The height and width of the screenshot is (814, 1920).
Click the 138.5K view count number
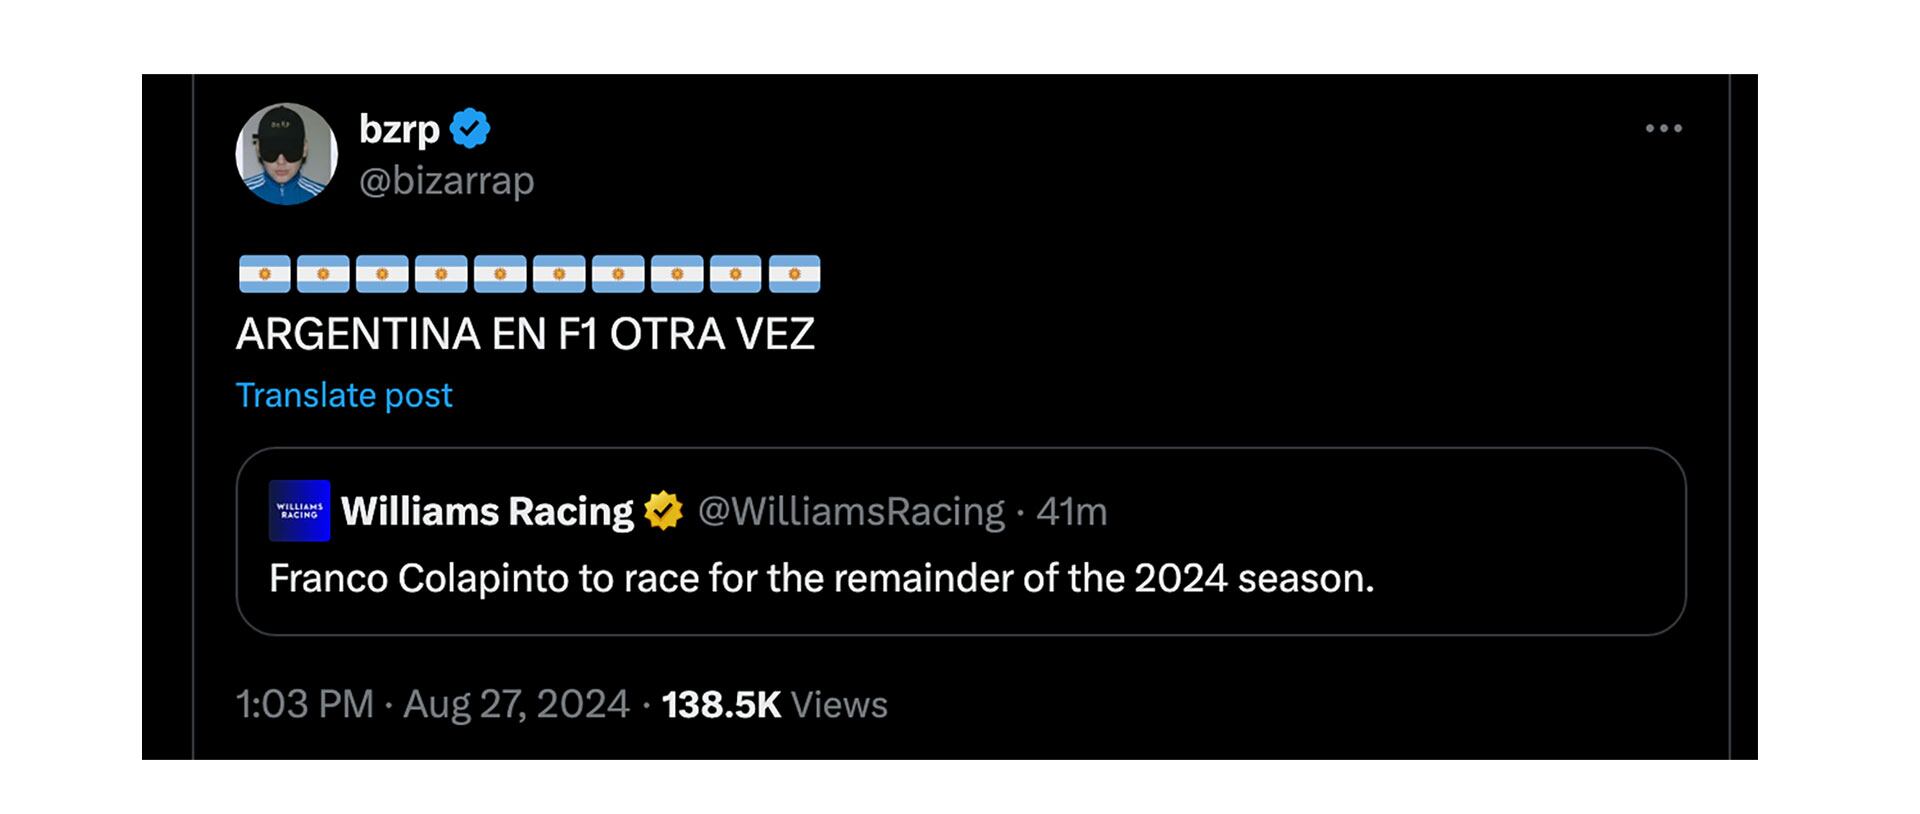pos(721,704)
